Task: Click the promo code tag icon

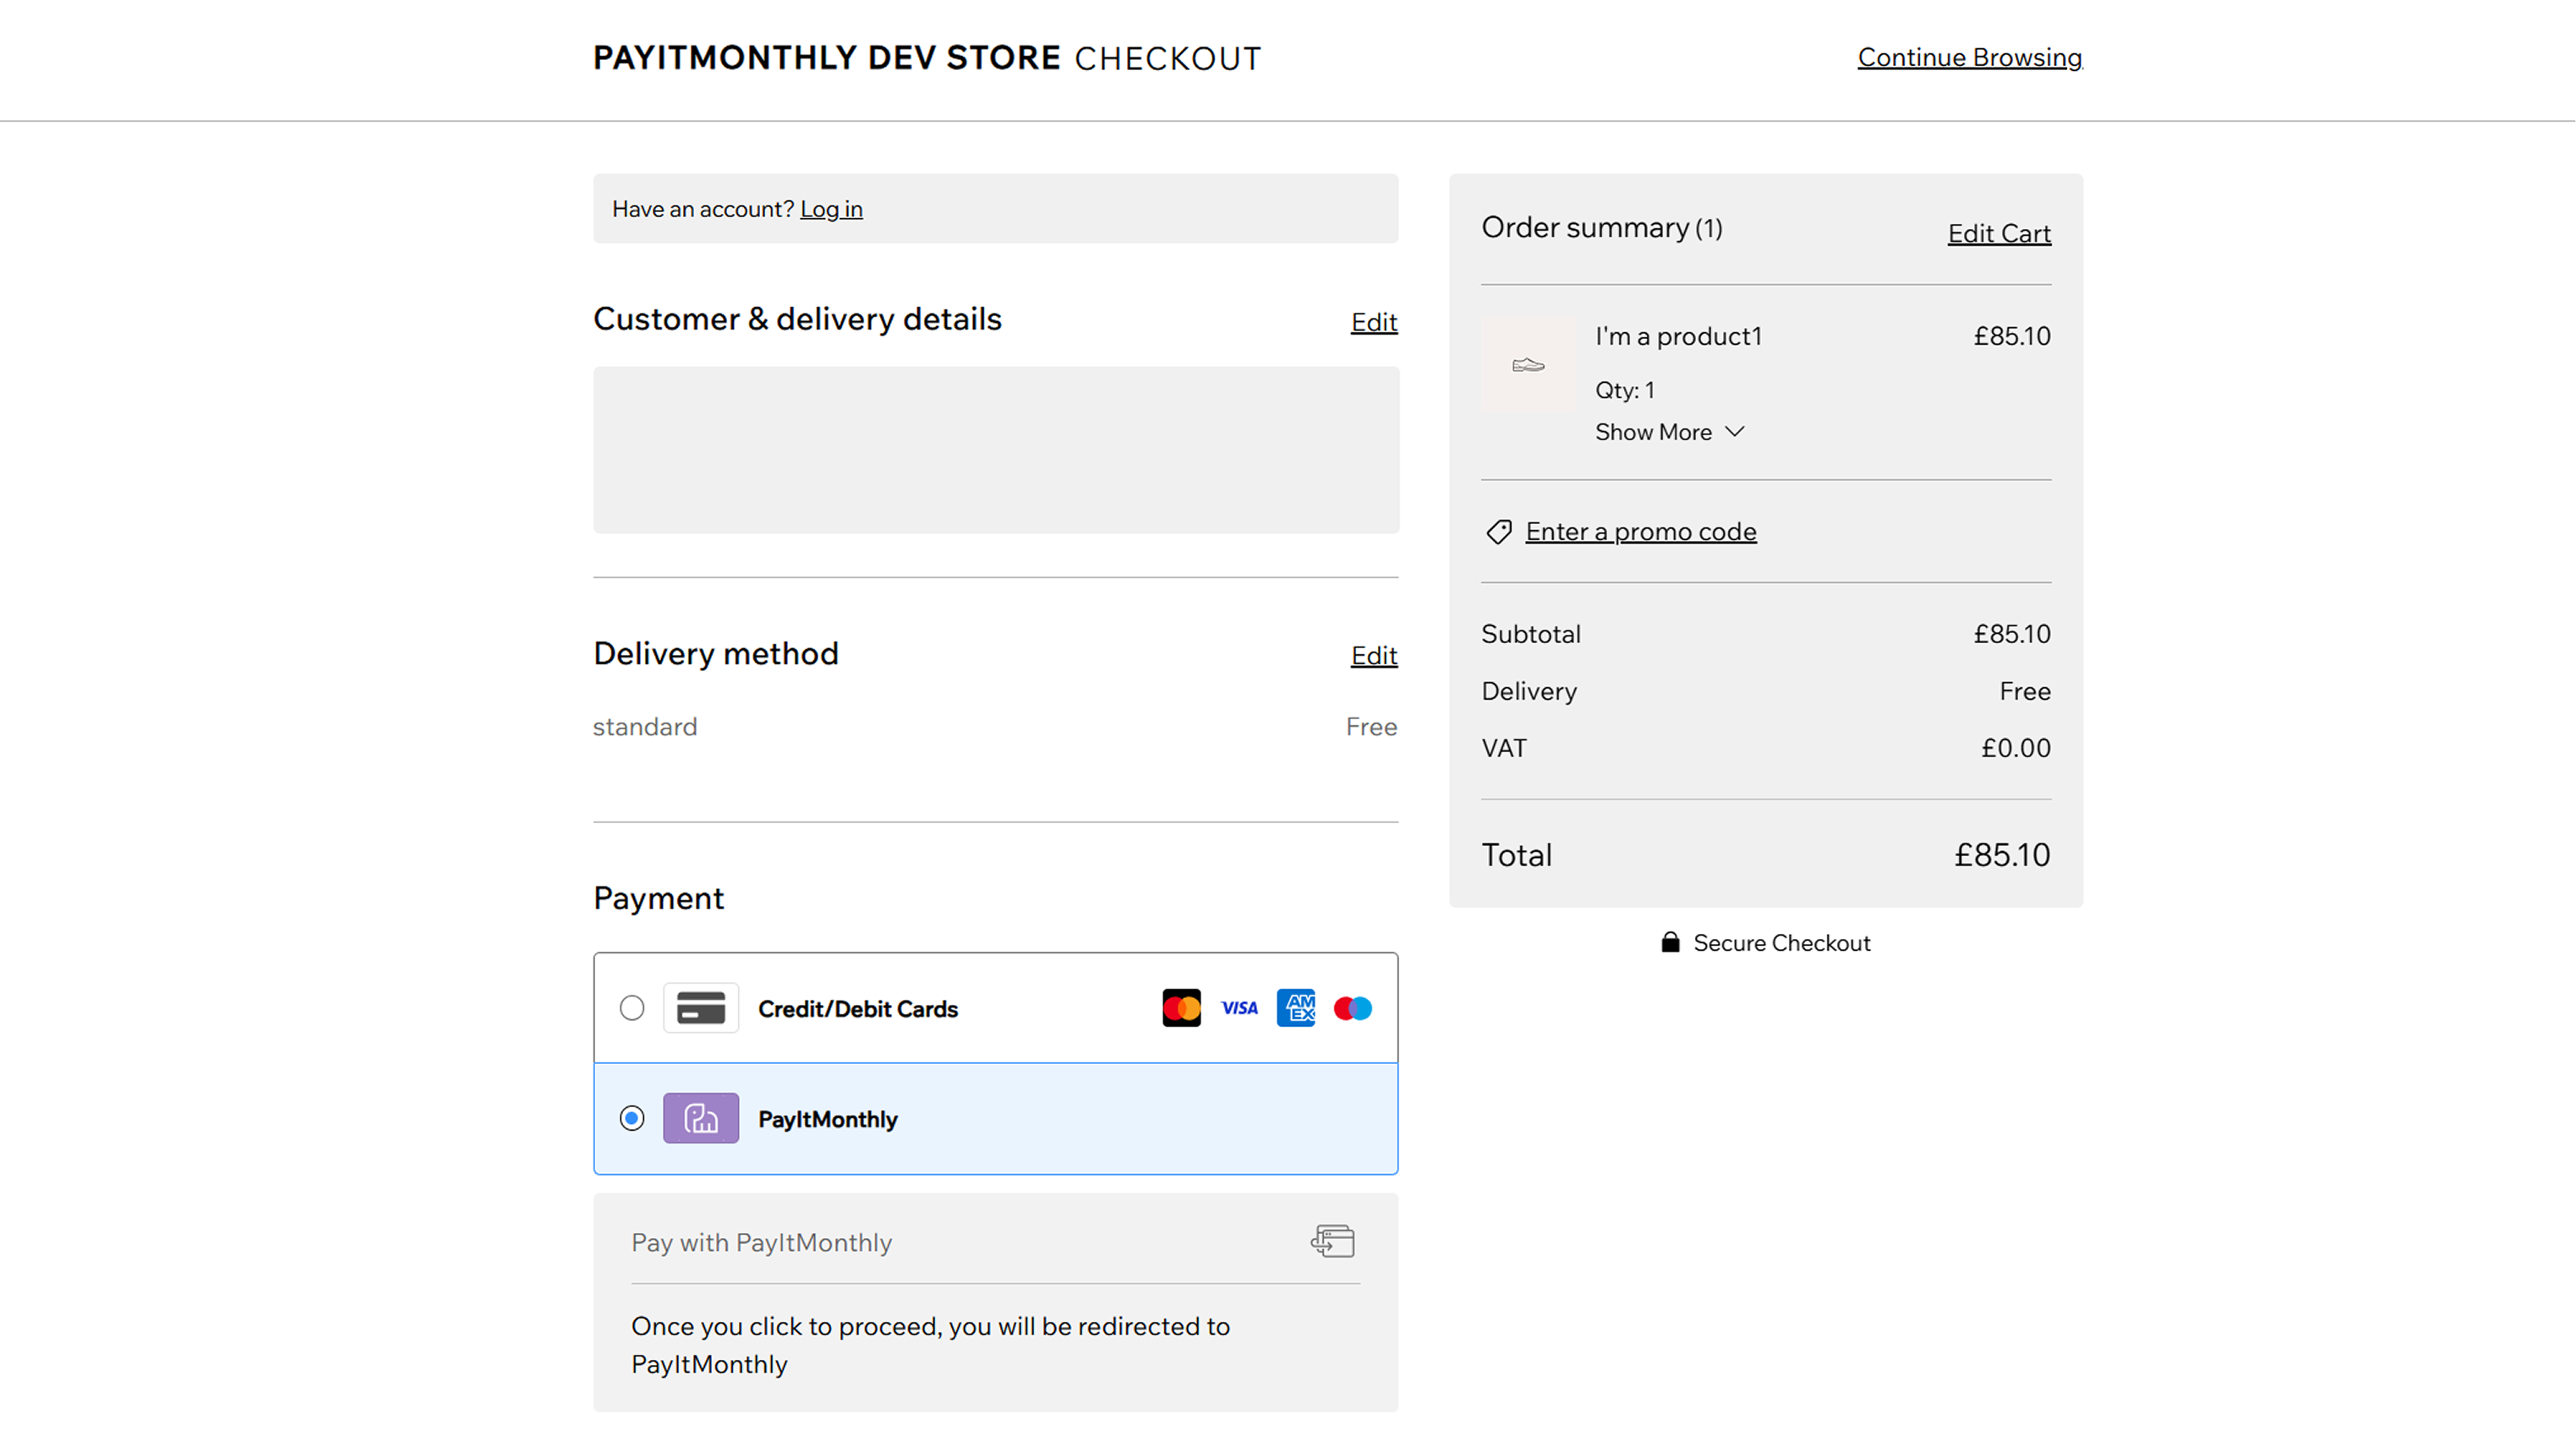Action: pos(1498,532)
